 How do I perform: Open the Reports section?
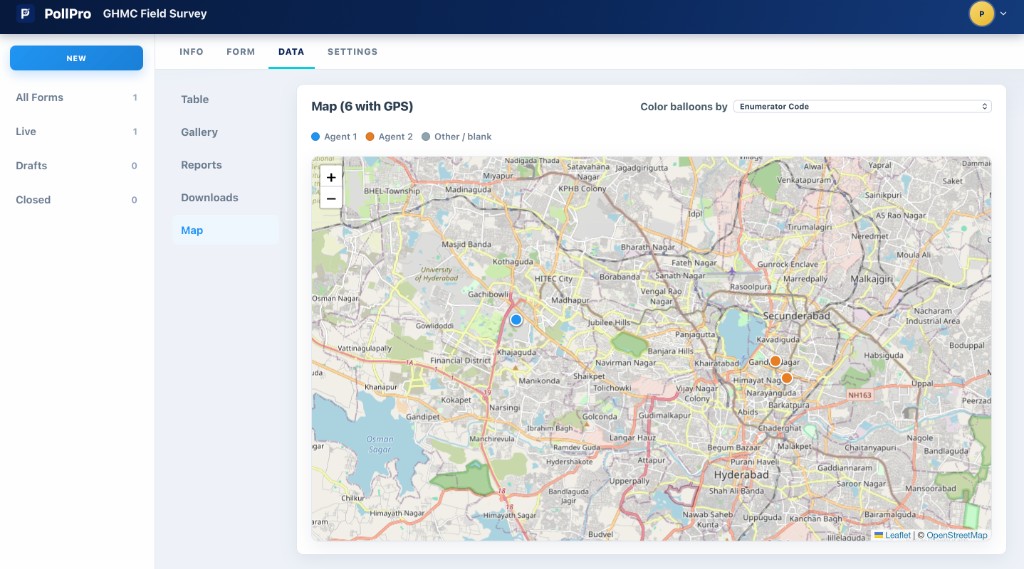click(225, 165)
